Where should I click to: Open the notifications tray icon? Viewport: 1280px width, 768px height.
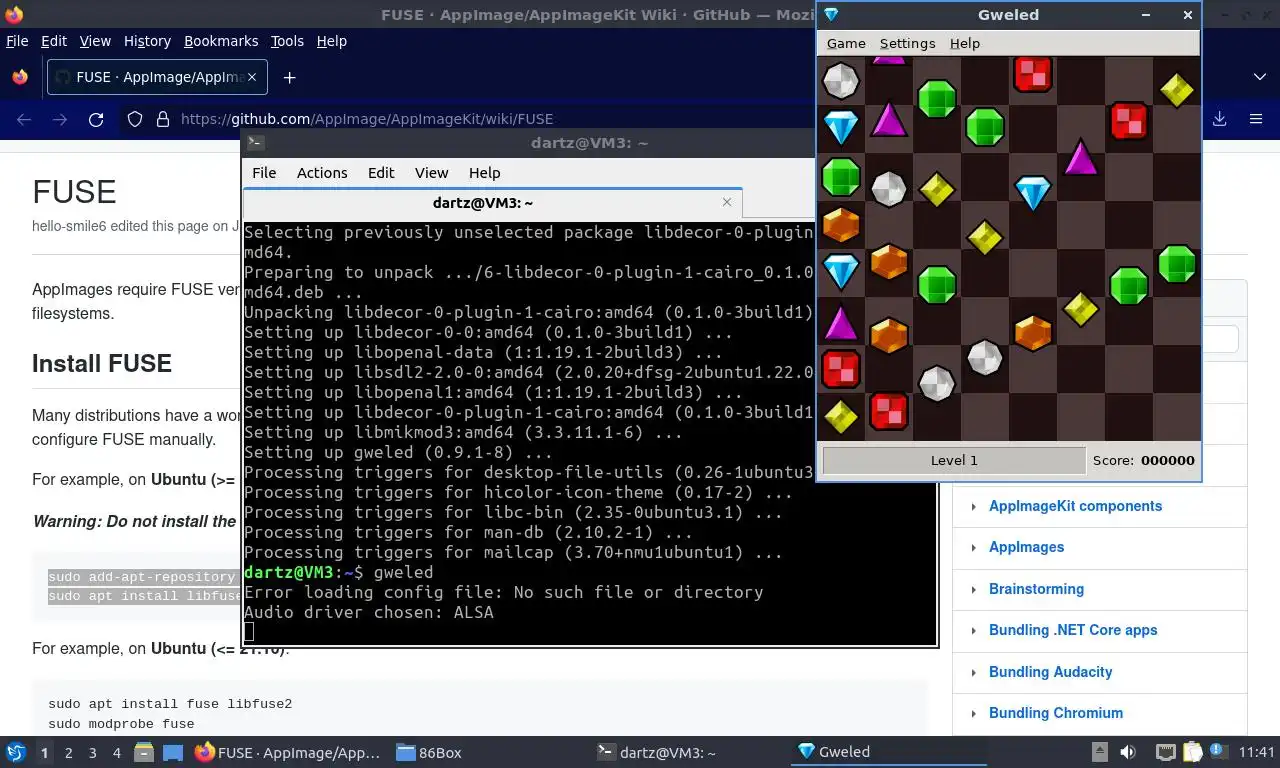point(1219,752)
